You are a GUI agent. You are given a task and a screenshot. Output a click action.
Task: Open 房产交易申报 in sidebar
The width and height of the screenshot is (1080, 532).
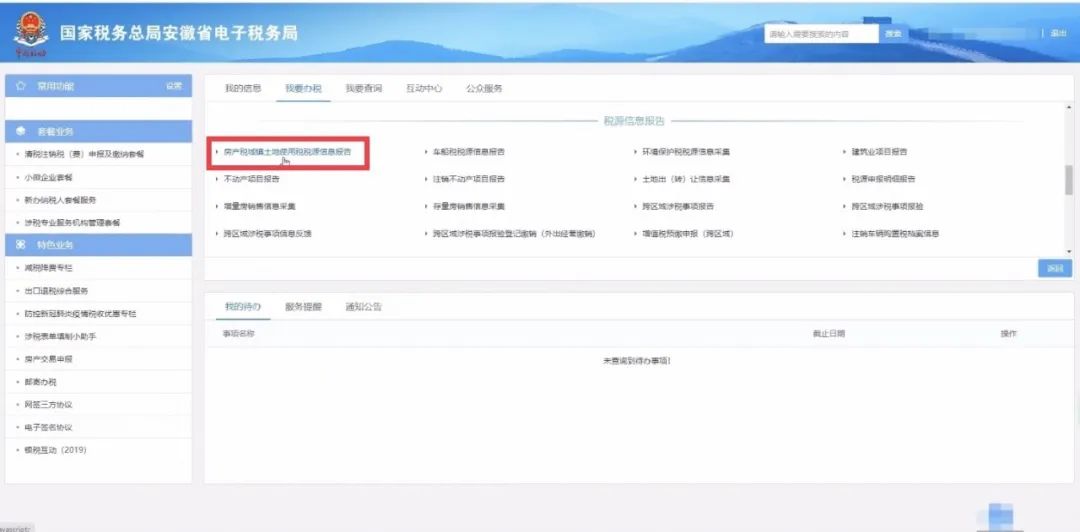click(x=48, y=359)
